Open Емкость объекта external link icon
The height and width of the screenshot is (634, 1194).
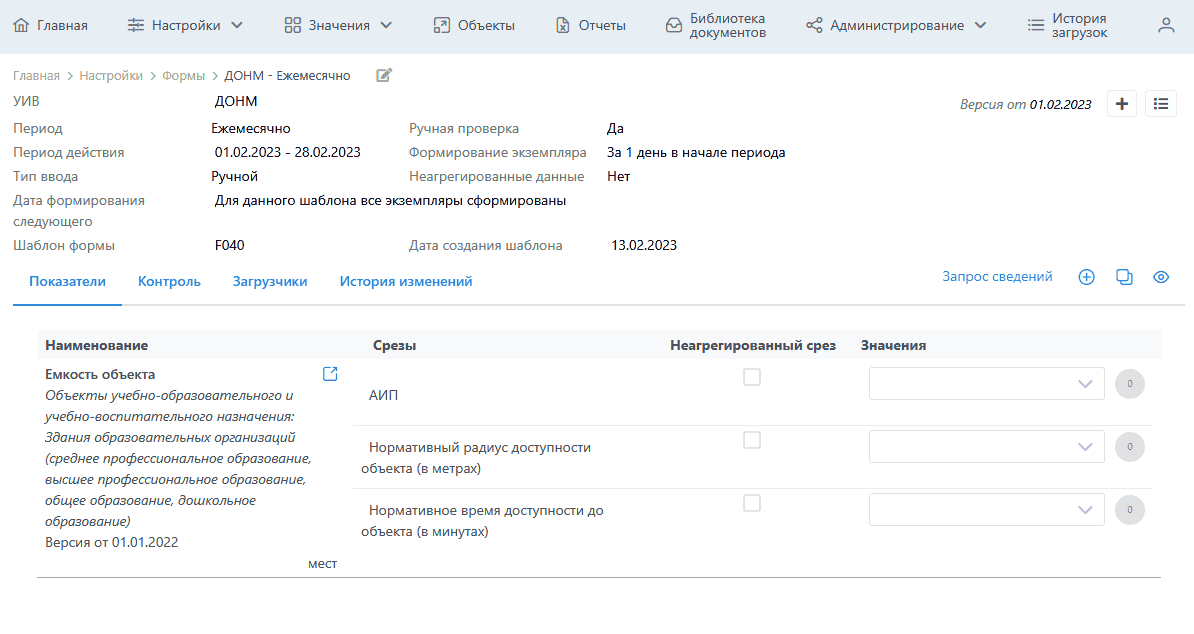(x=330, y=374)
